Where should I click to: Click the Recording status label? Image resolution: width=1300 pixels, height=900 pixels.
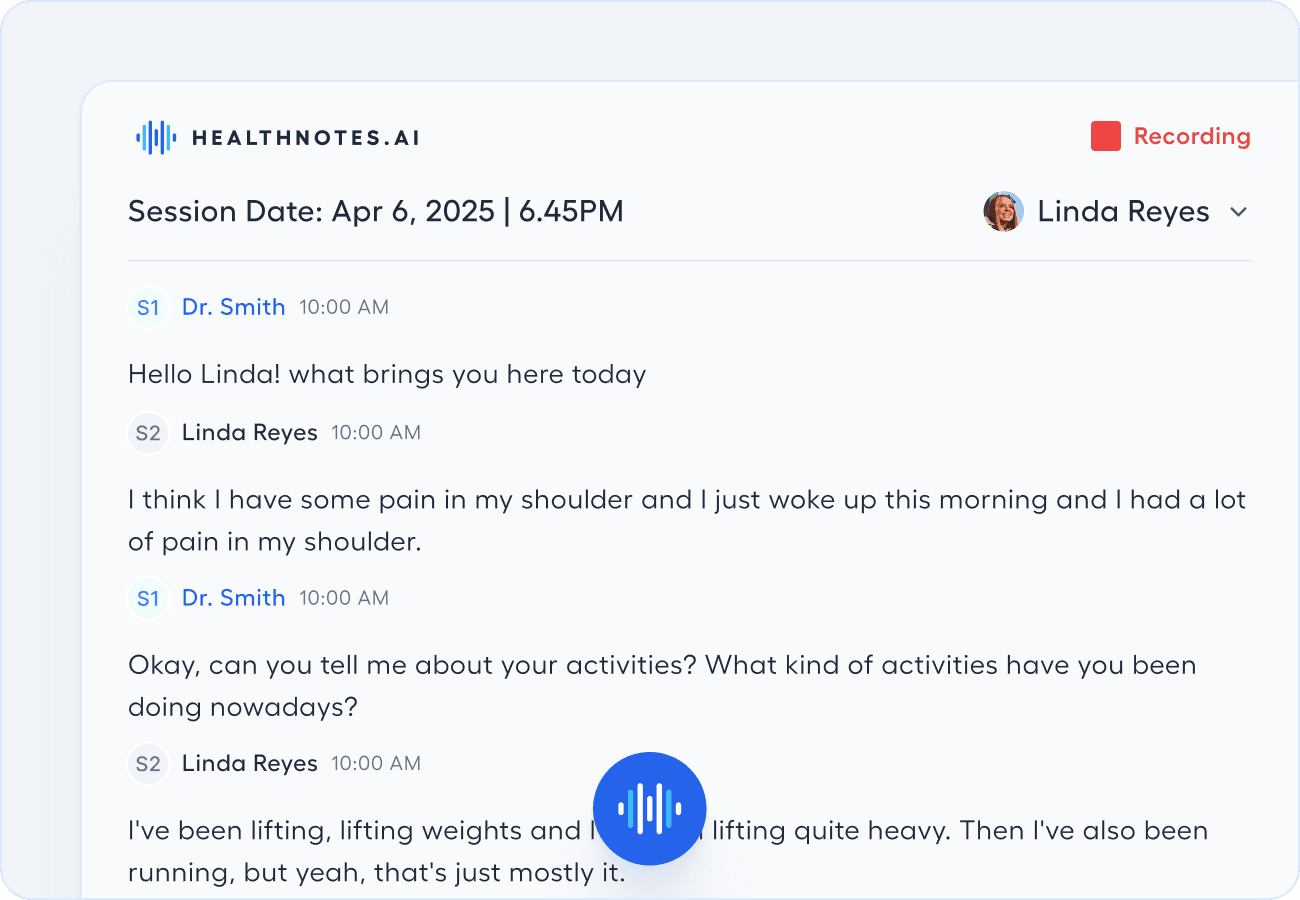pyautogui.click(x=1191, y=136)
